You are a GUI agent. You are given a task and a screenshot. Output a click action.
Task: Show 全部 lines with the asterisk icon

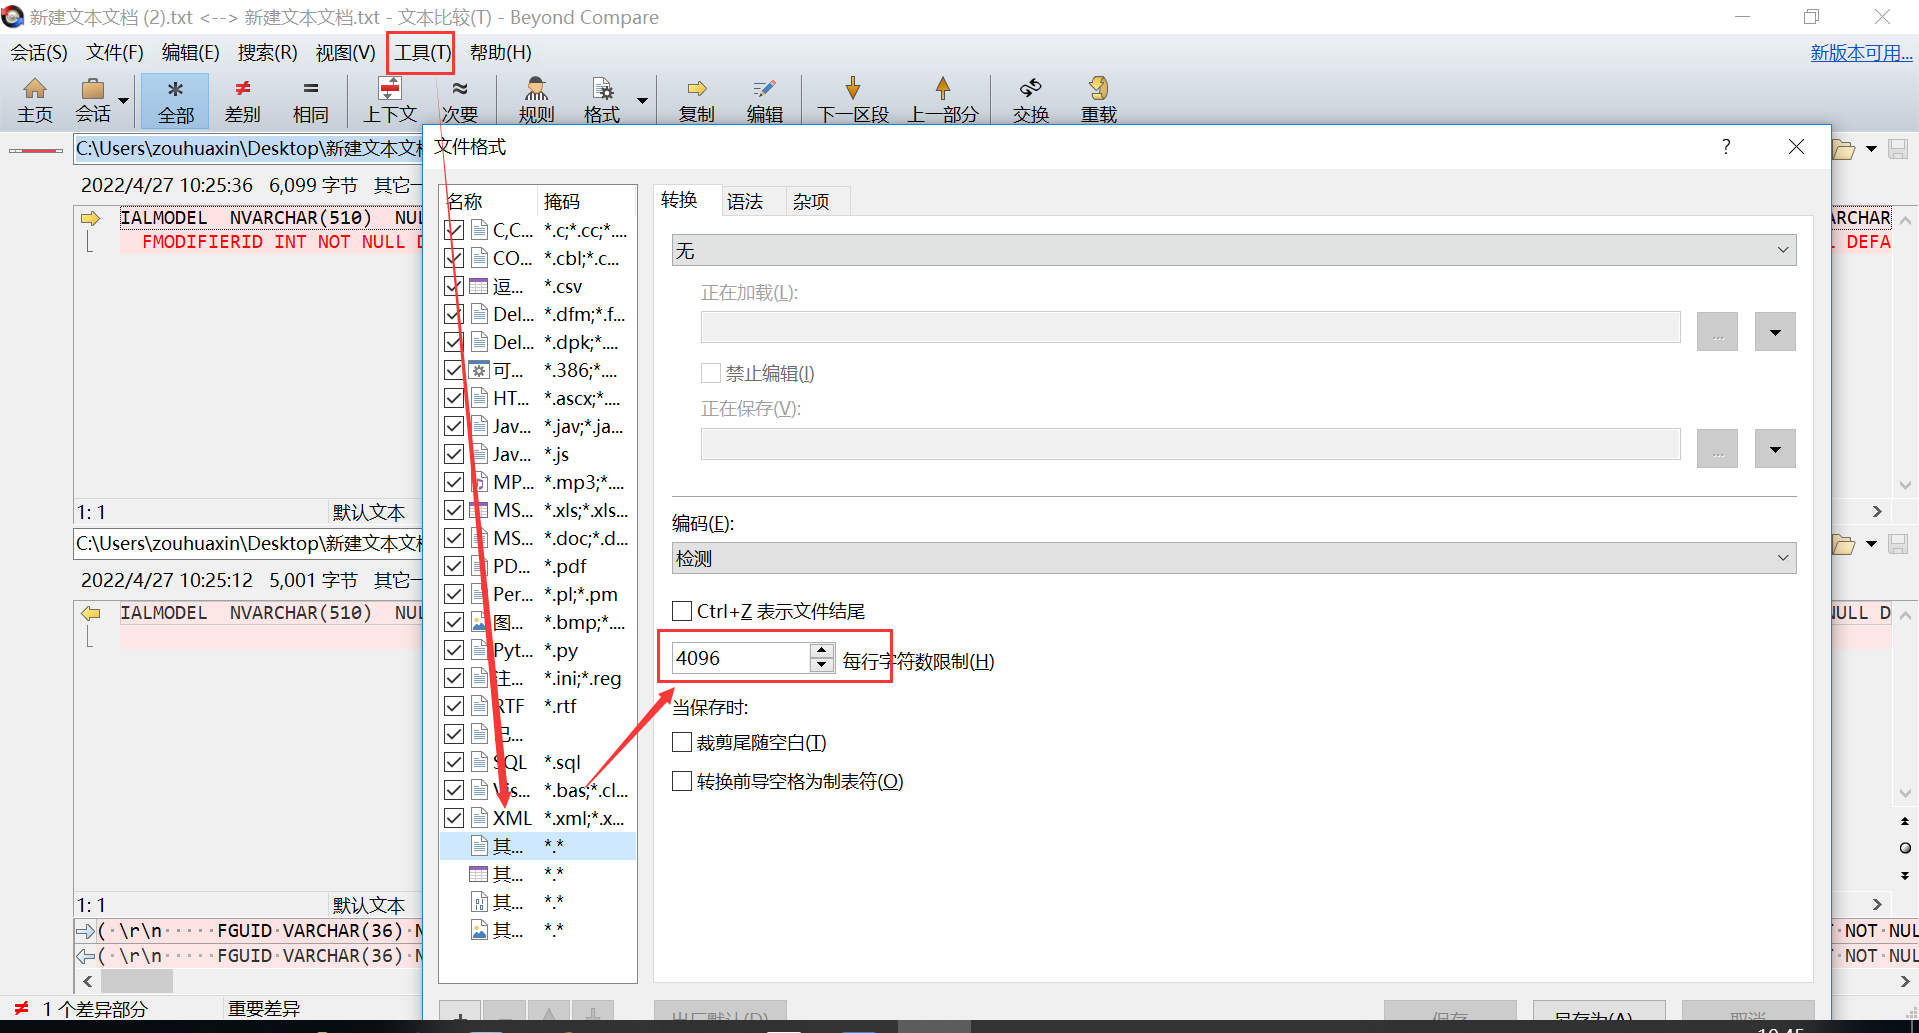tap(175, 101)
